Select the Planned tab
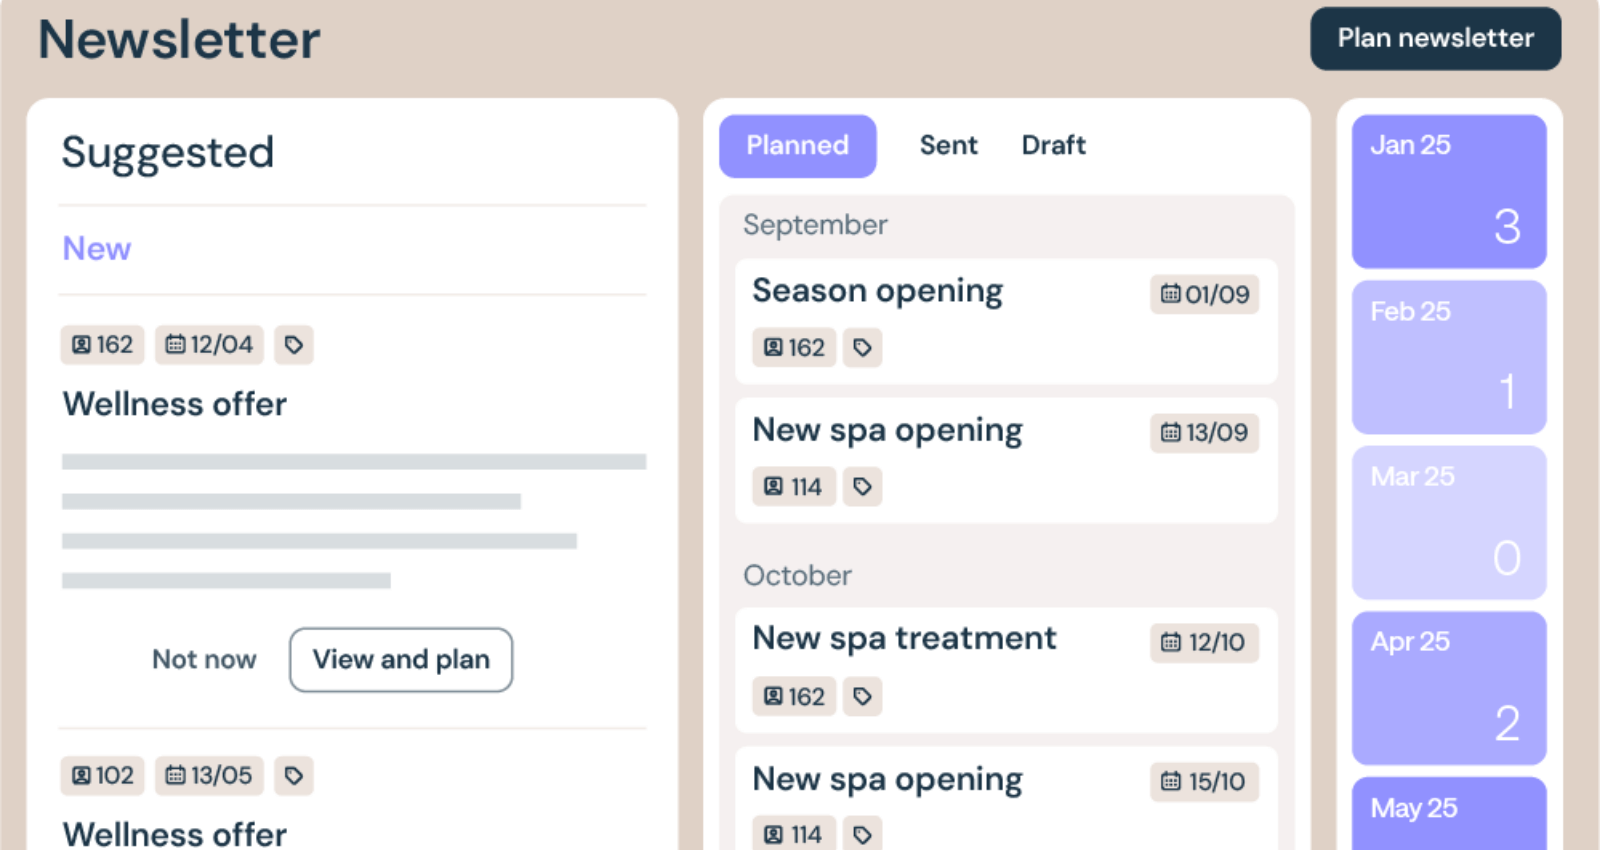The height and width of the screenshot is (850, 1600). pyautogui.click(x=797, y=146)
